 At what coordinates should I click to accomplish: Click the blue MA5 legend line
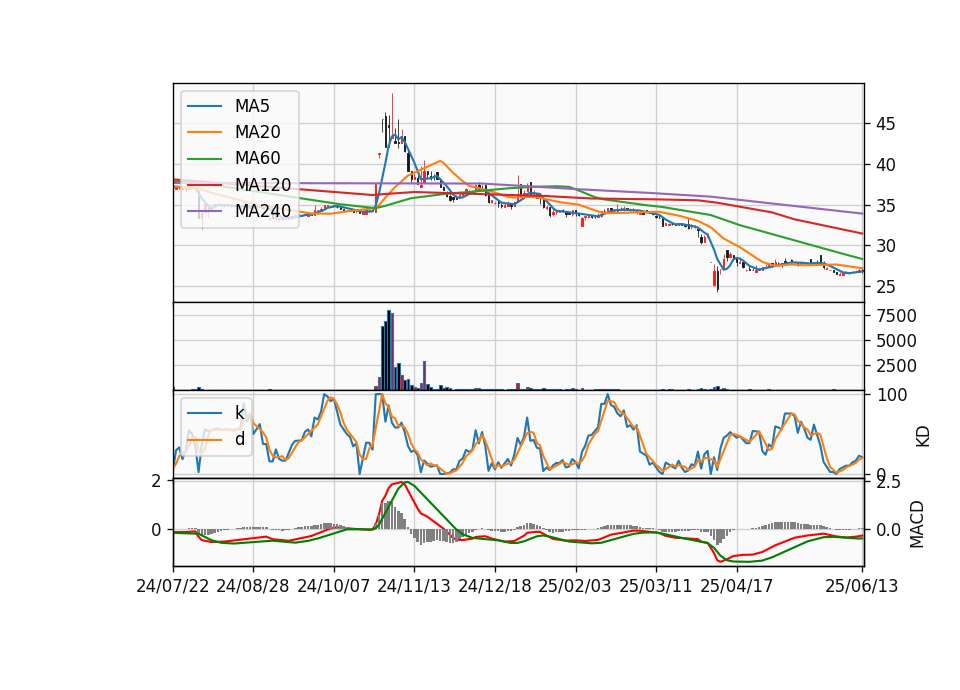click(x=204, y=106)
